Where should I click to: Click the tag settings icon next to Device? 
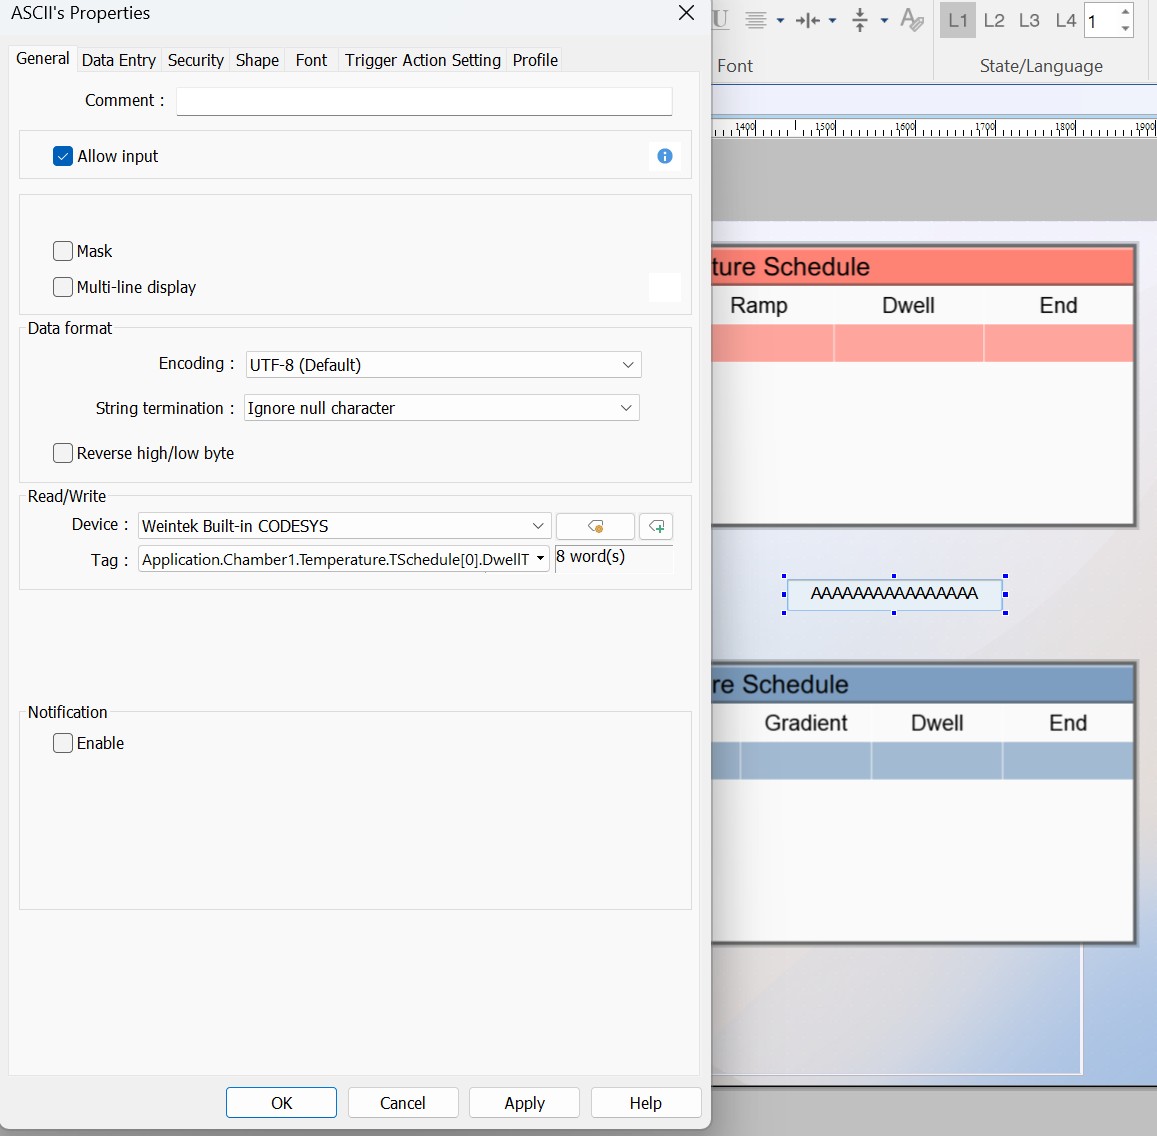coord(595,526)
